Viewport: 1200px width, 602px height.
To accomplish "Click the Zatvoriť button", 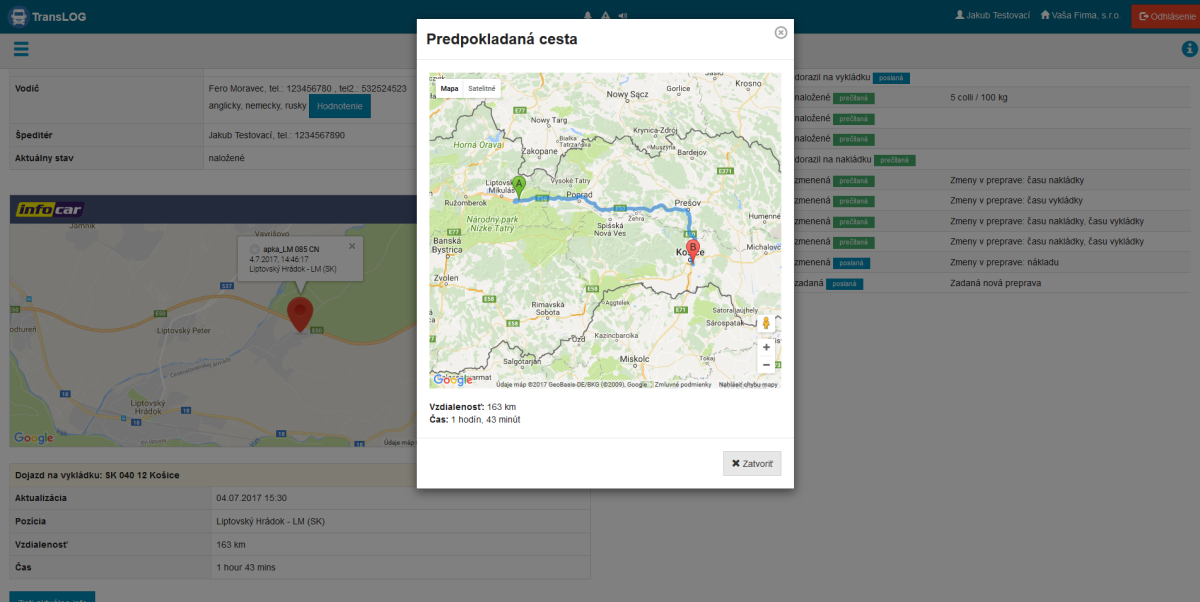I will 752,464.
